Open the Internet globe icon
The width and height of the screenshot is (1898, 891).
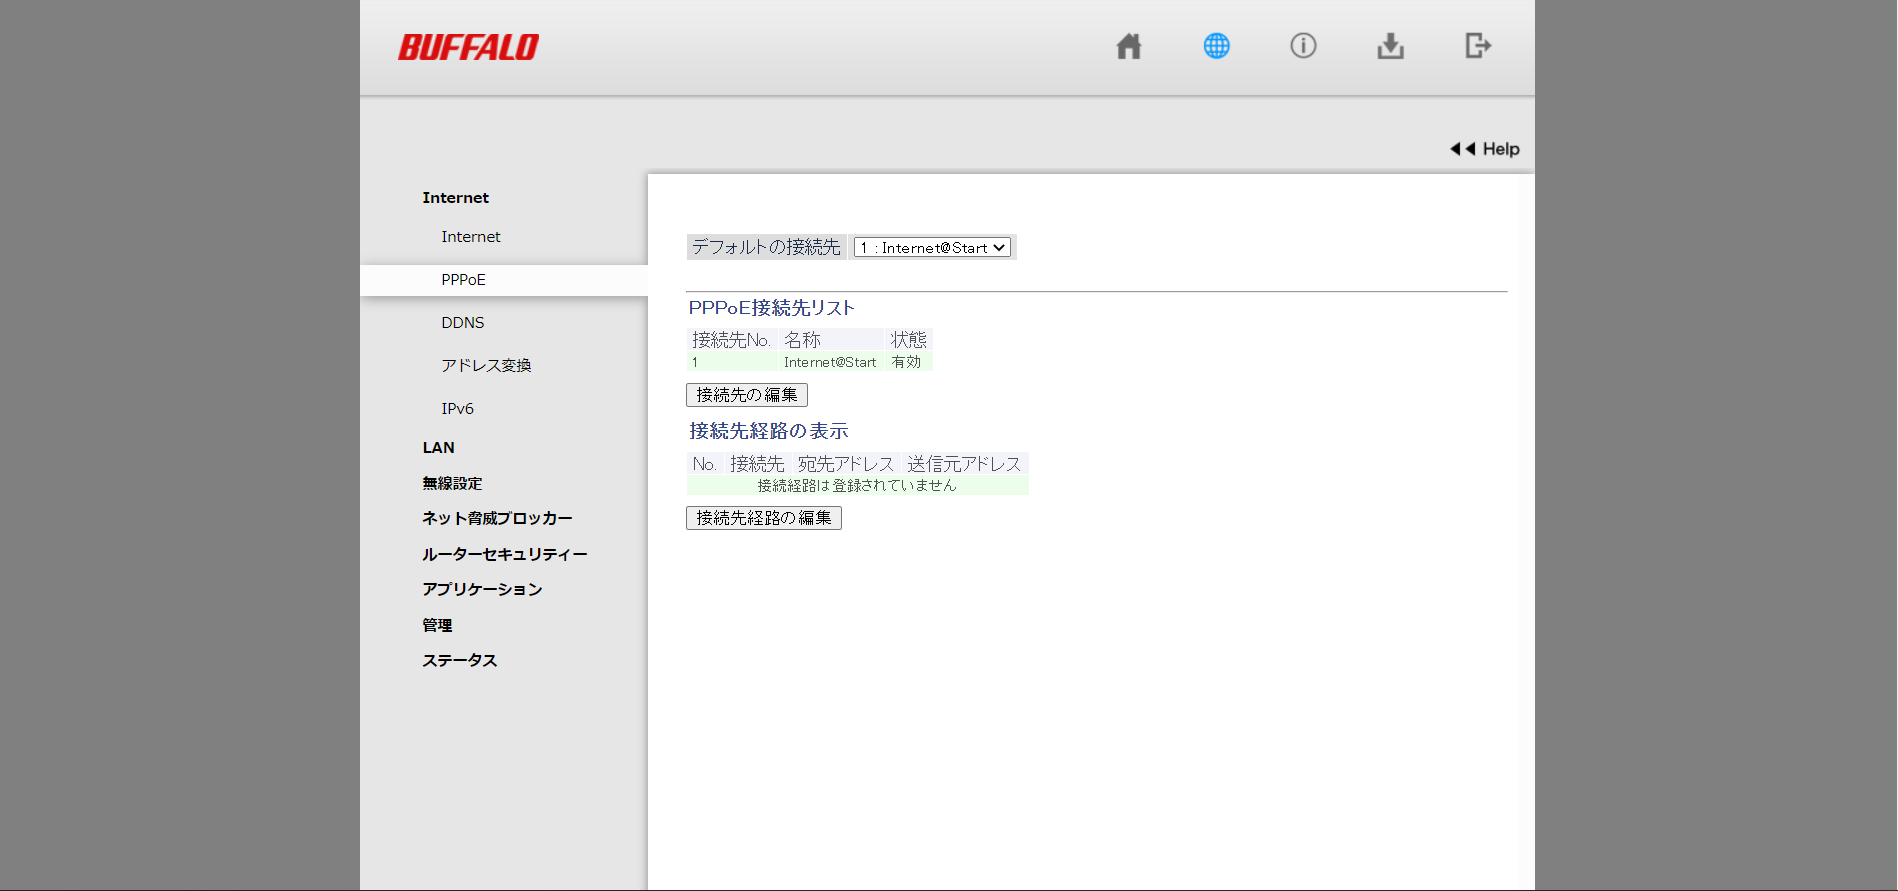click(x=1216, y=46)
